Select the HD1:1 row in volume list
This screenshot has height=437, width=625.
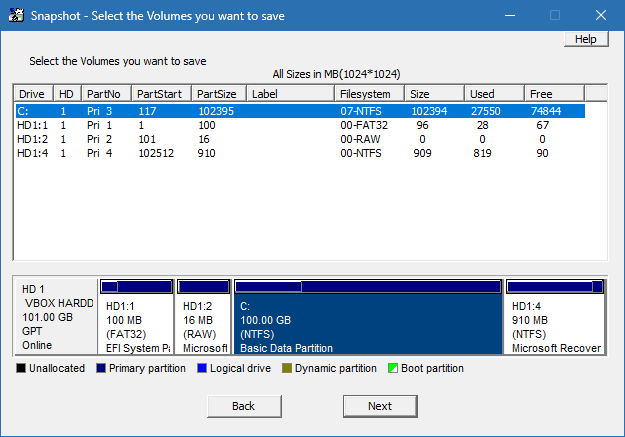point(300,125)
